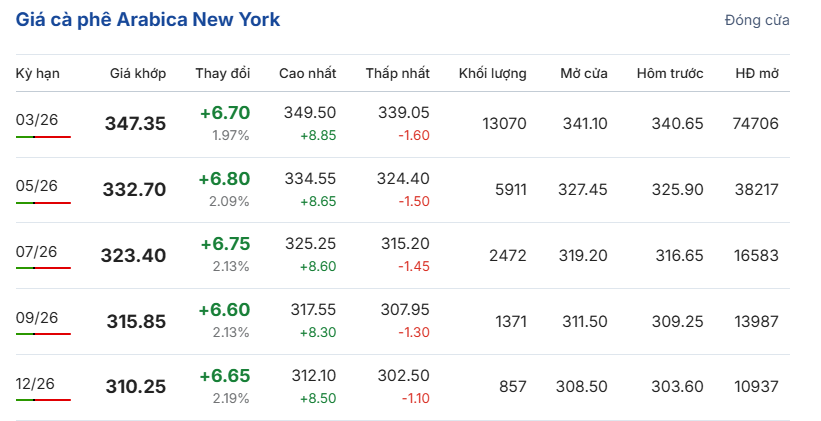
Task: Click the 05/26 contract term
Action: pos(37,185)
